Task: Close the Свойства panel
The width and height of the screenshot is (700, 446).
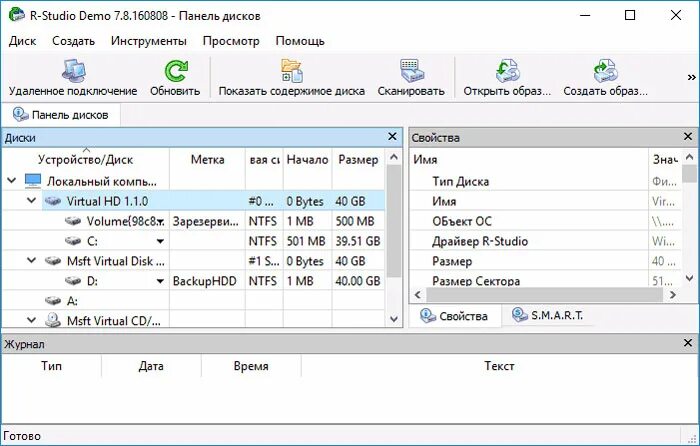Action: tap(688, 137)
